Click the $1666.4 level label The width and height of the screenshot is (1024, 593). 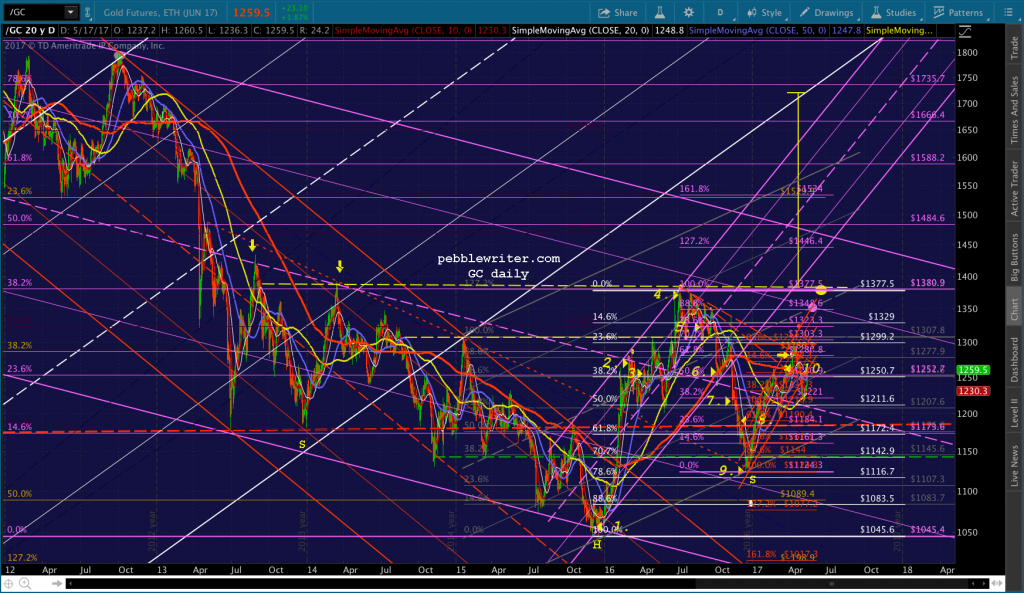click(927, 115)
